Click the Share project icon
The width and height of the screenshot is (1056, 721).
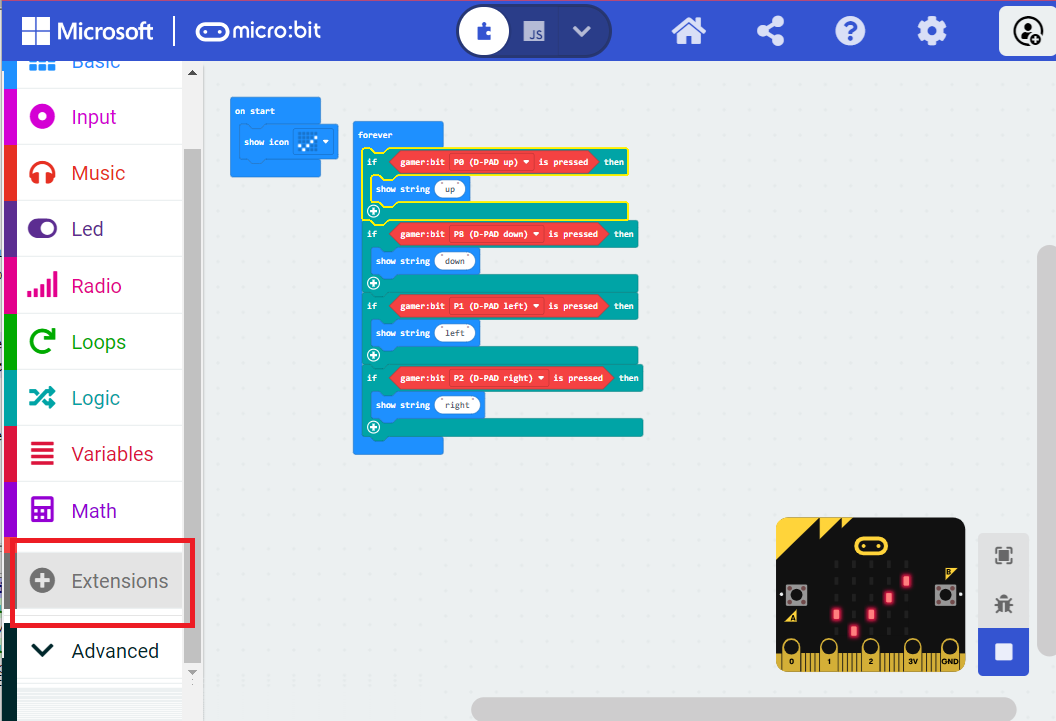(770, 31)
